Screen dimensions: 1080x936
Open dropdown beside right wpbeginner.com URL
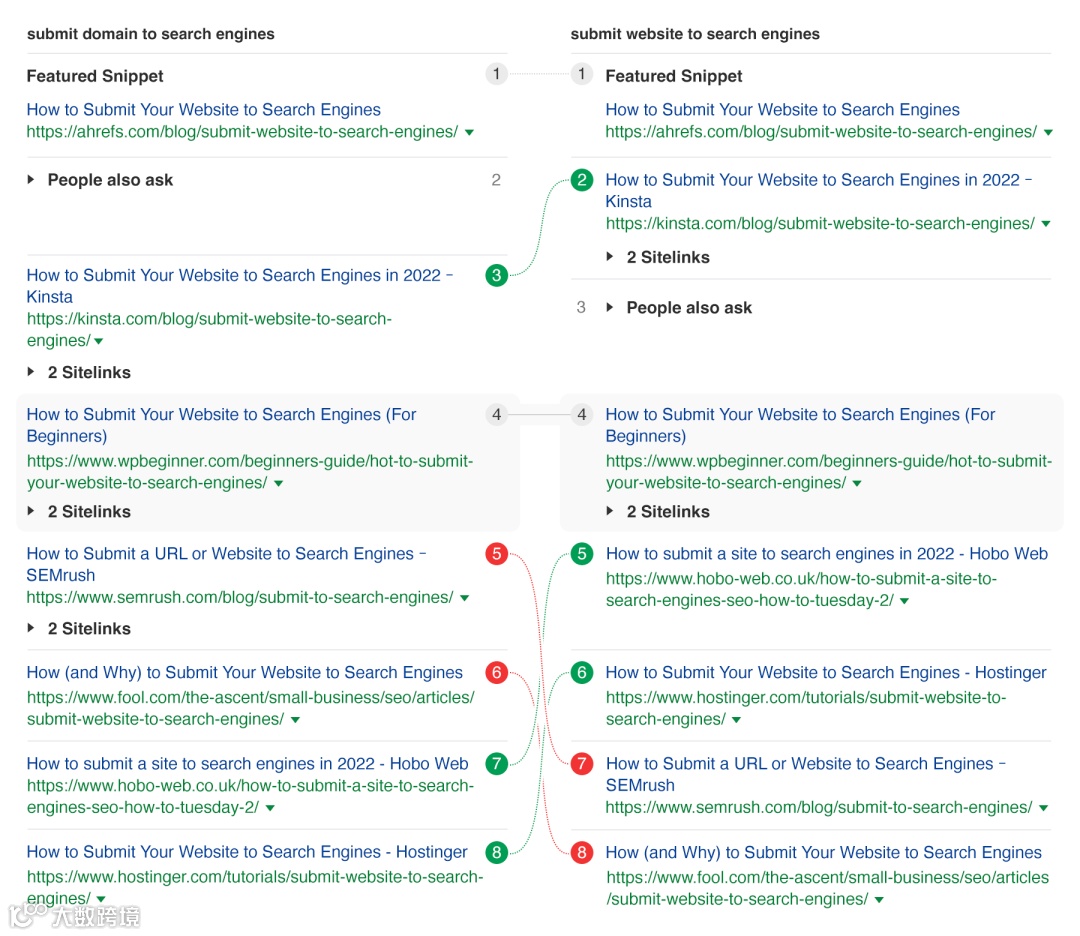857,483
